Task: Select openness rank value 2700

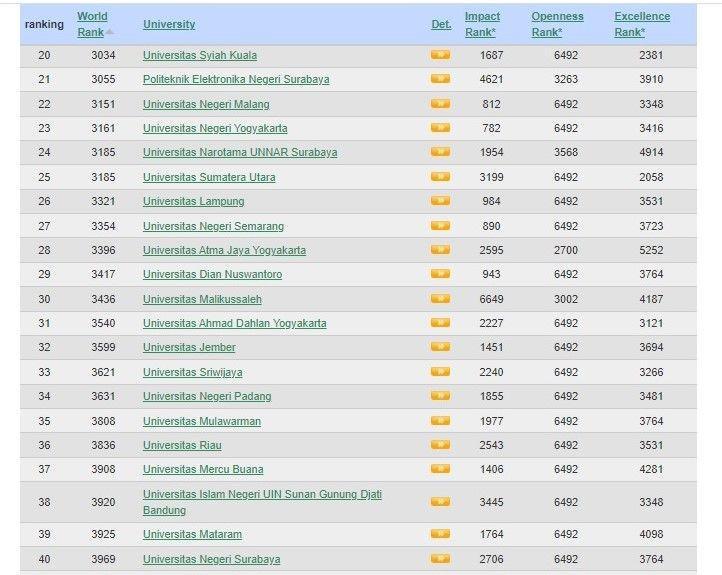Action: (x=565, y=250)
